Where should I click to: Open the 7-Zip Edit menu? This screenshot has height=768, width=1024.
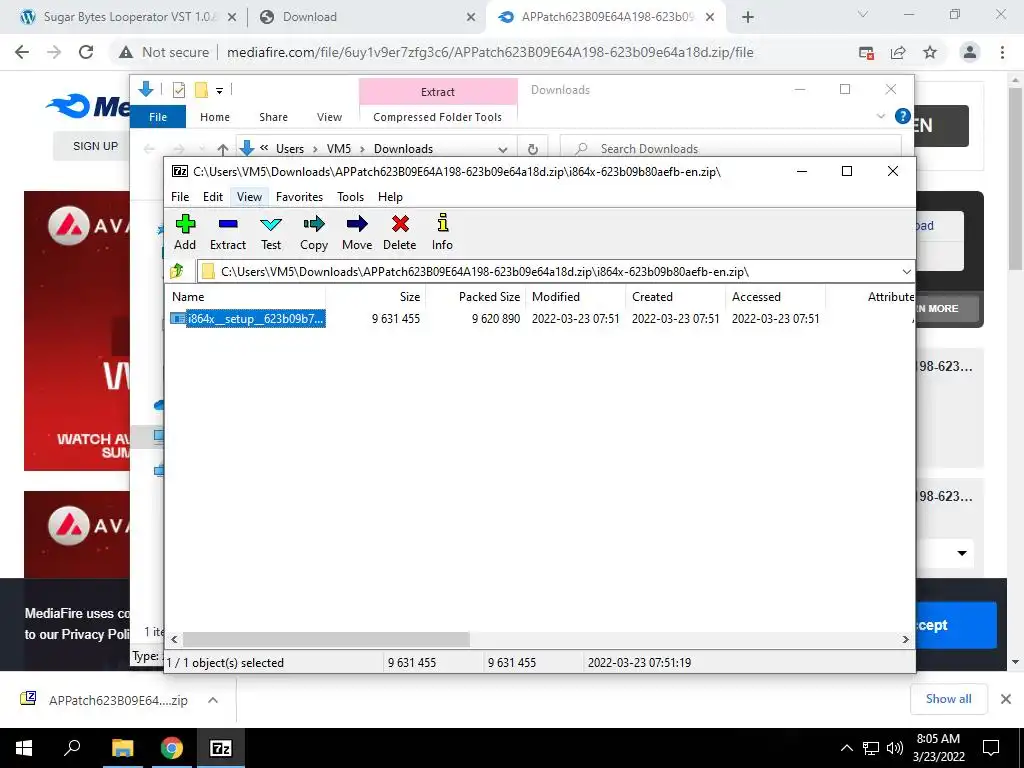click(x=213, y=197)
